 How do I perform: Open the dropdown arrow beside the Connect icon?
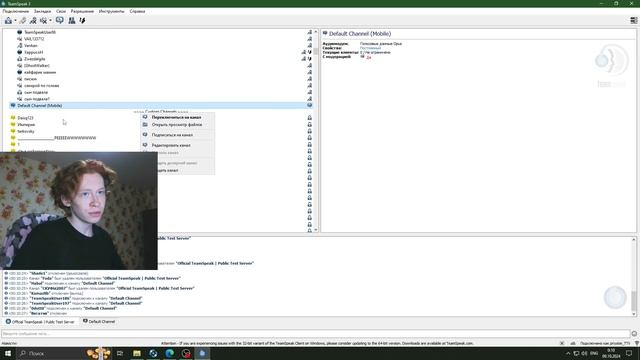click(x=16, y=20)
